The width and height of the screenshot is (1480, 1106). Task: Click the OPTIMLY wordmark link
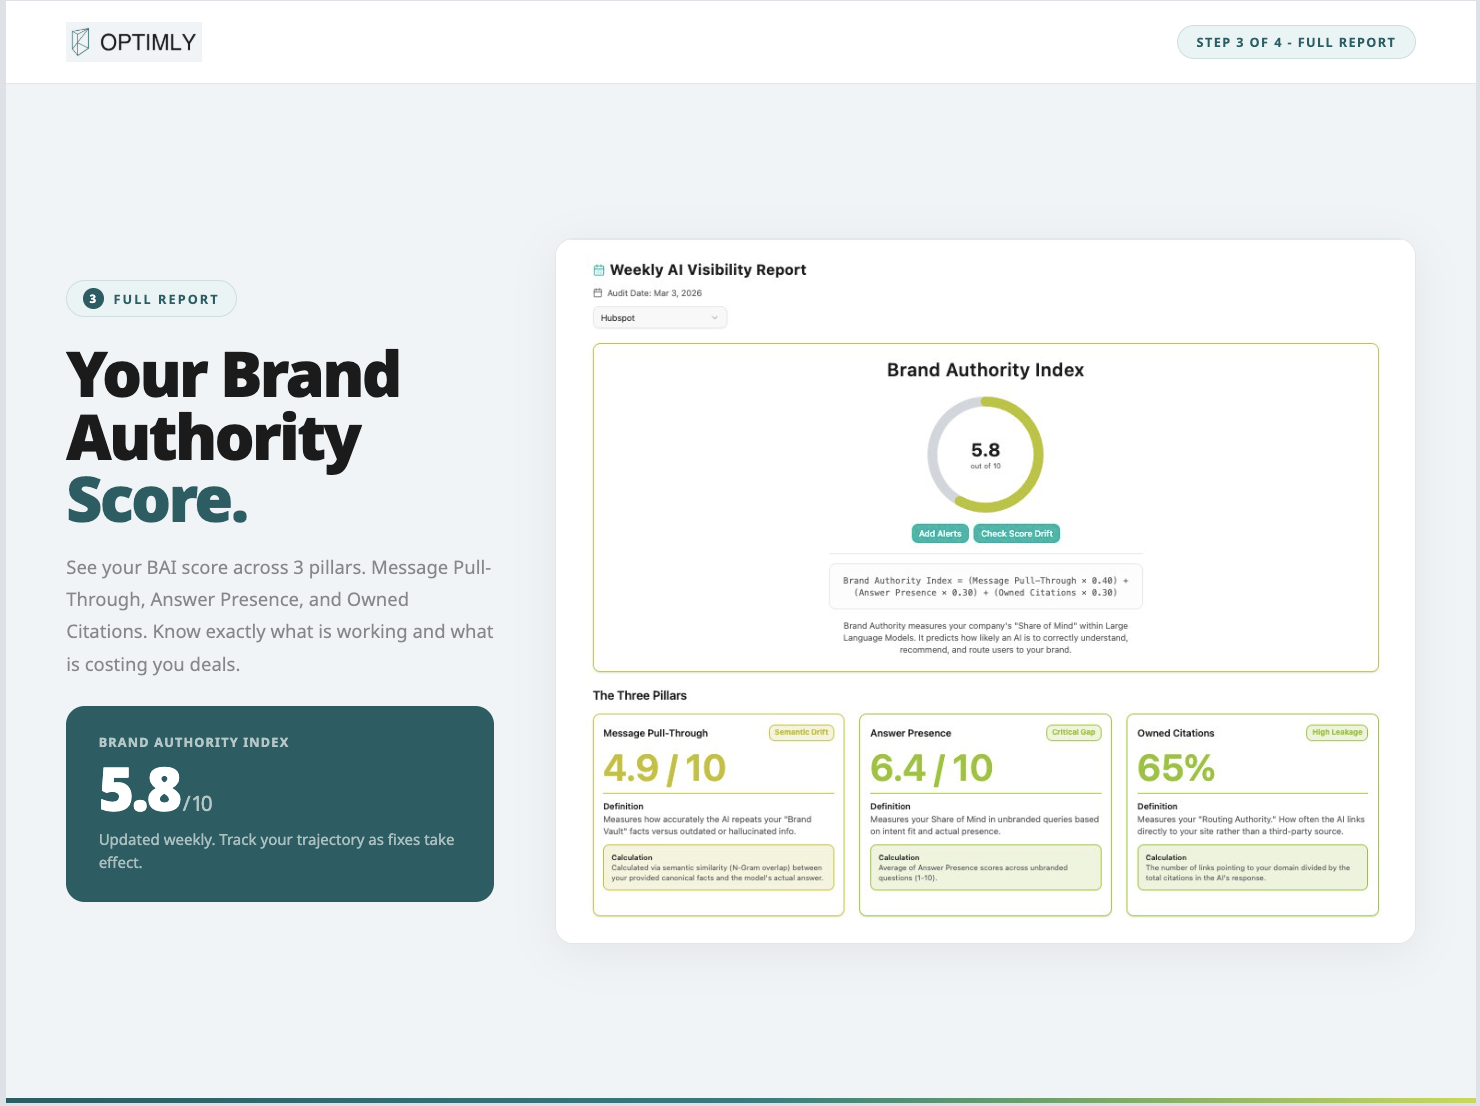[x=146, y=41]
